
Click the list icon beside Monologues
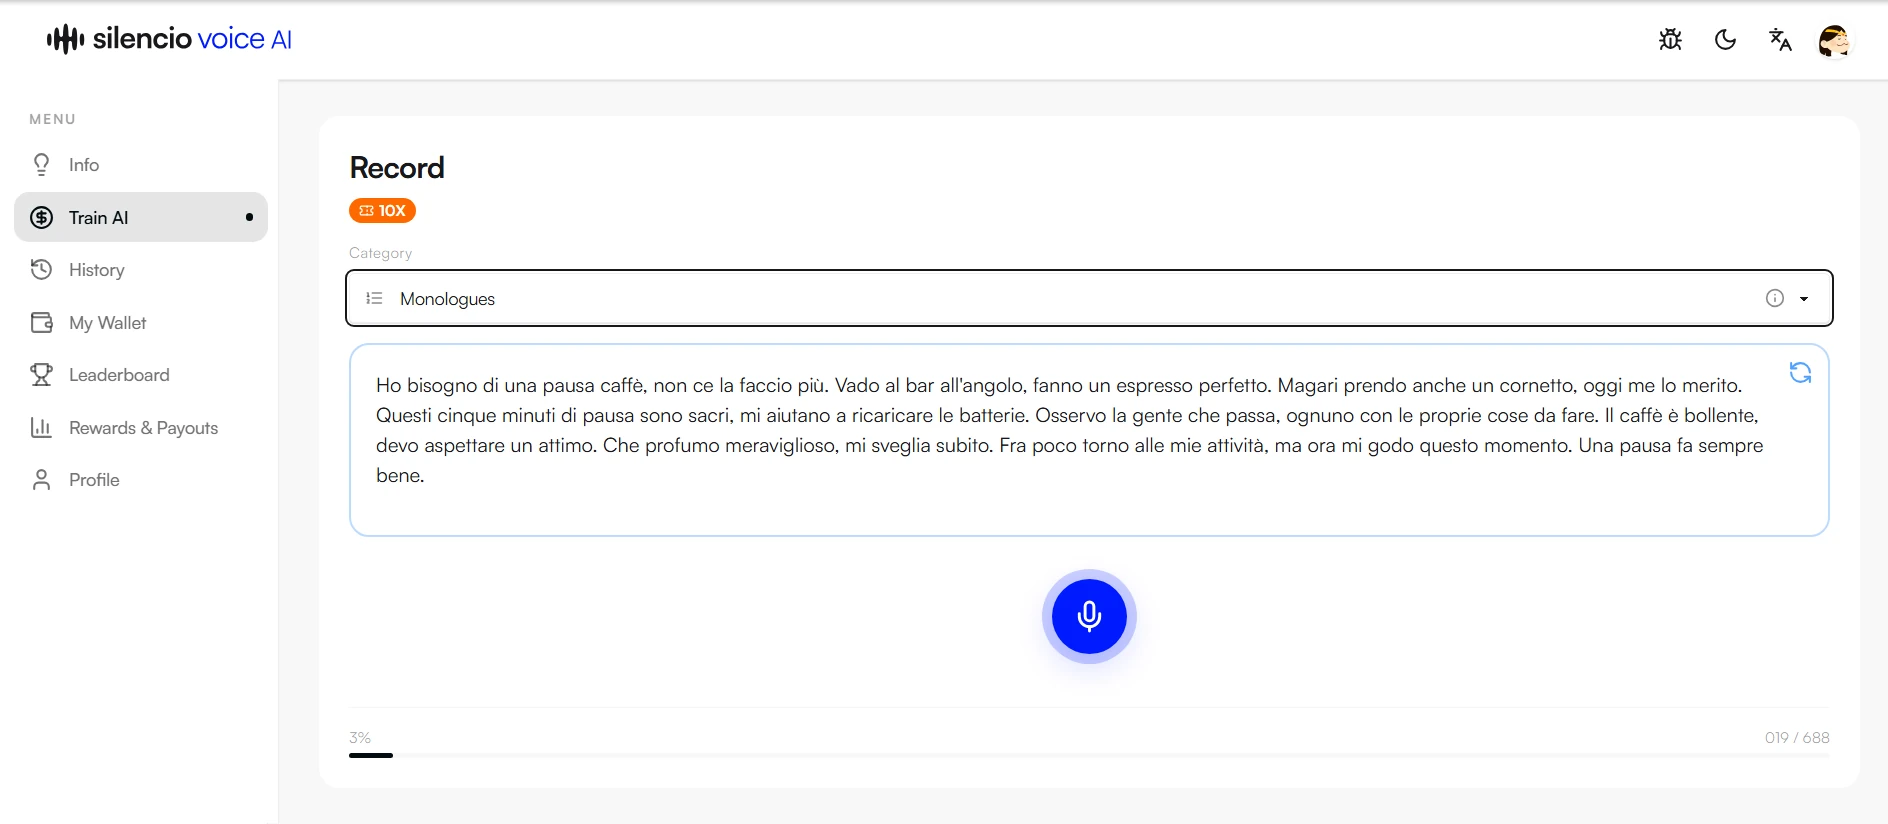tap(374, 298)
